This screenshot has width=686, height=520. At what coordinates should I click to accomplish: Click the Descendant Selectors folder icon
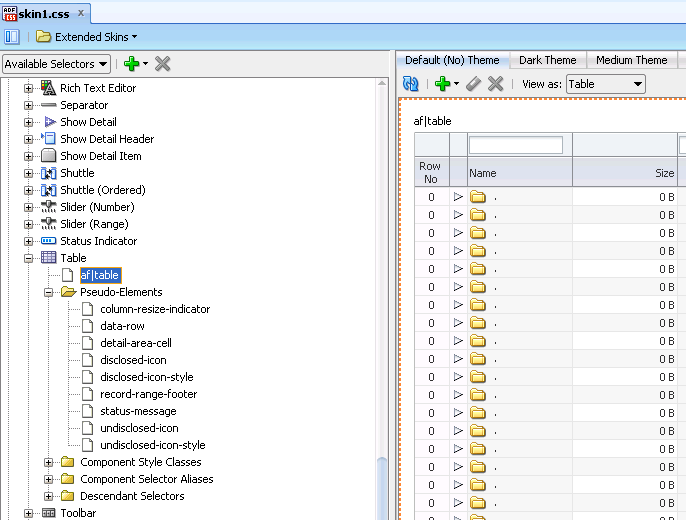[67, 496]
